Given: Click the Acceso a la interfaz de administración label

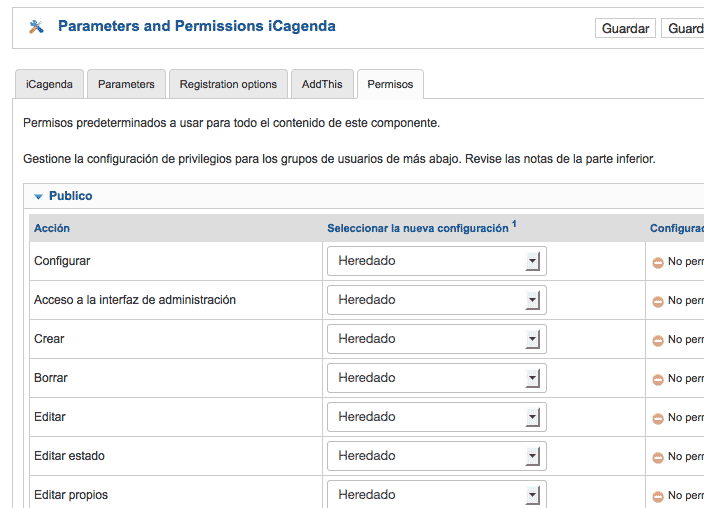Looking at the screenshot, I should 135,300.
